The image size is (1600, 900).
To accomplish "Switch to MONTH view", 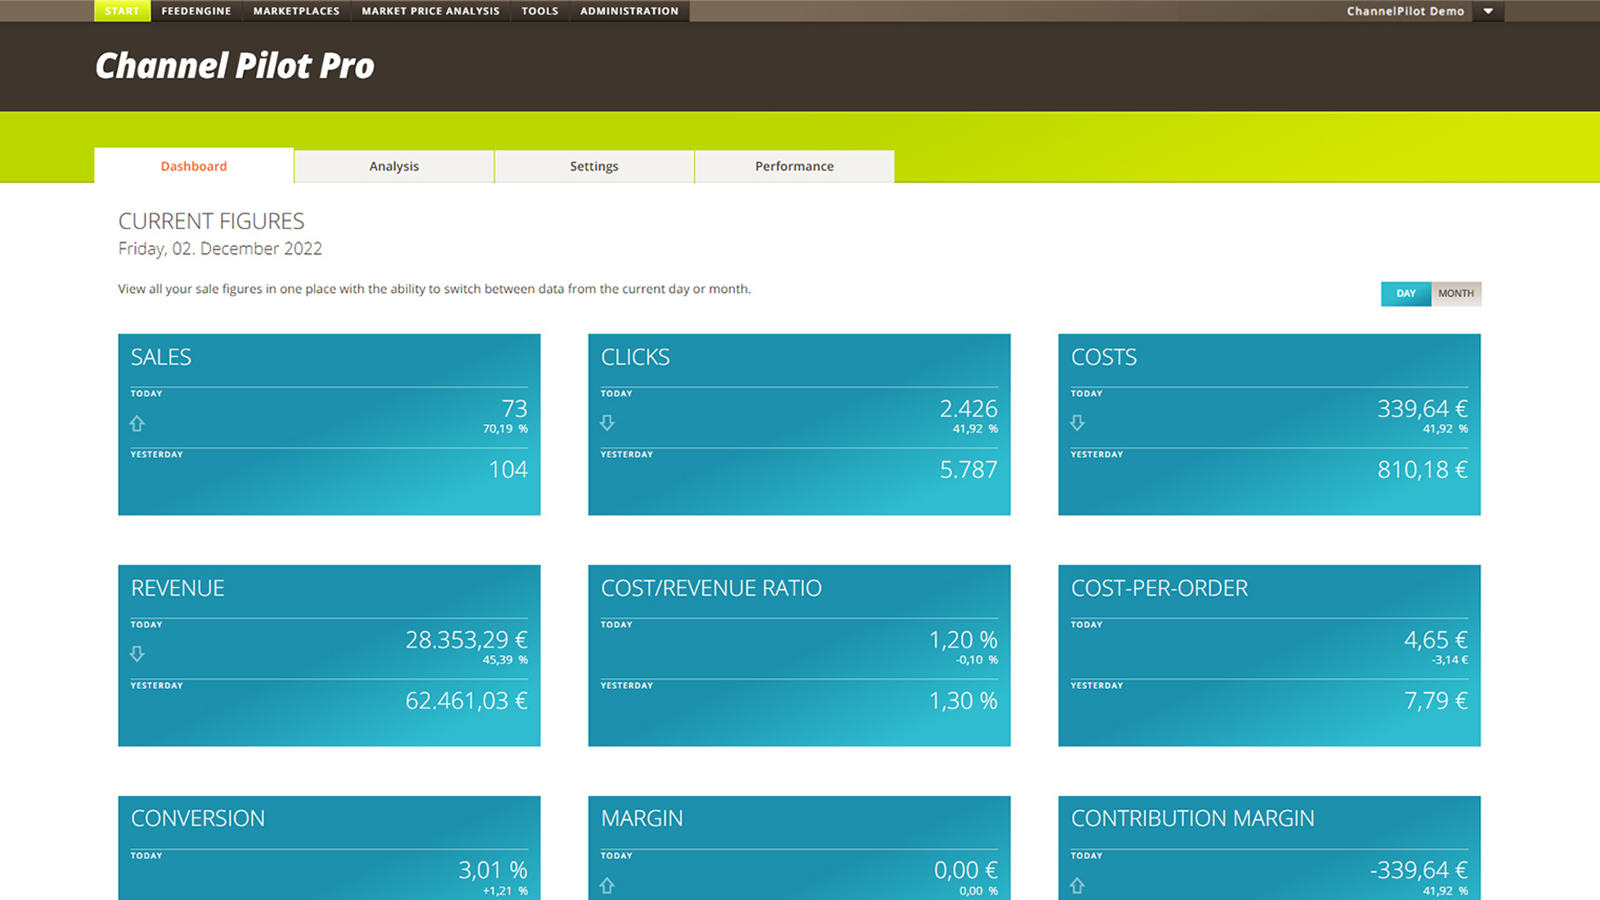I will pyautogui.click(x=1455, y=293).
